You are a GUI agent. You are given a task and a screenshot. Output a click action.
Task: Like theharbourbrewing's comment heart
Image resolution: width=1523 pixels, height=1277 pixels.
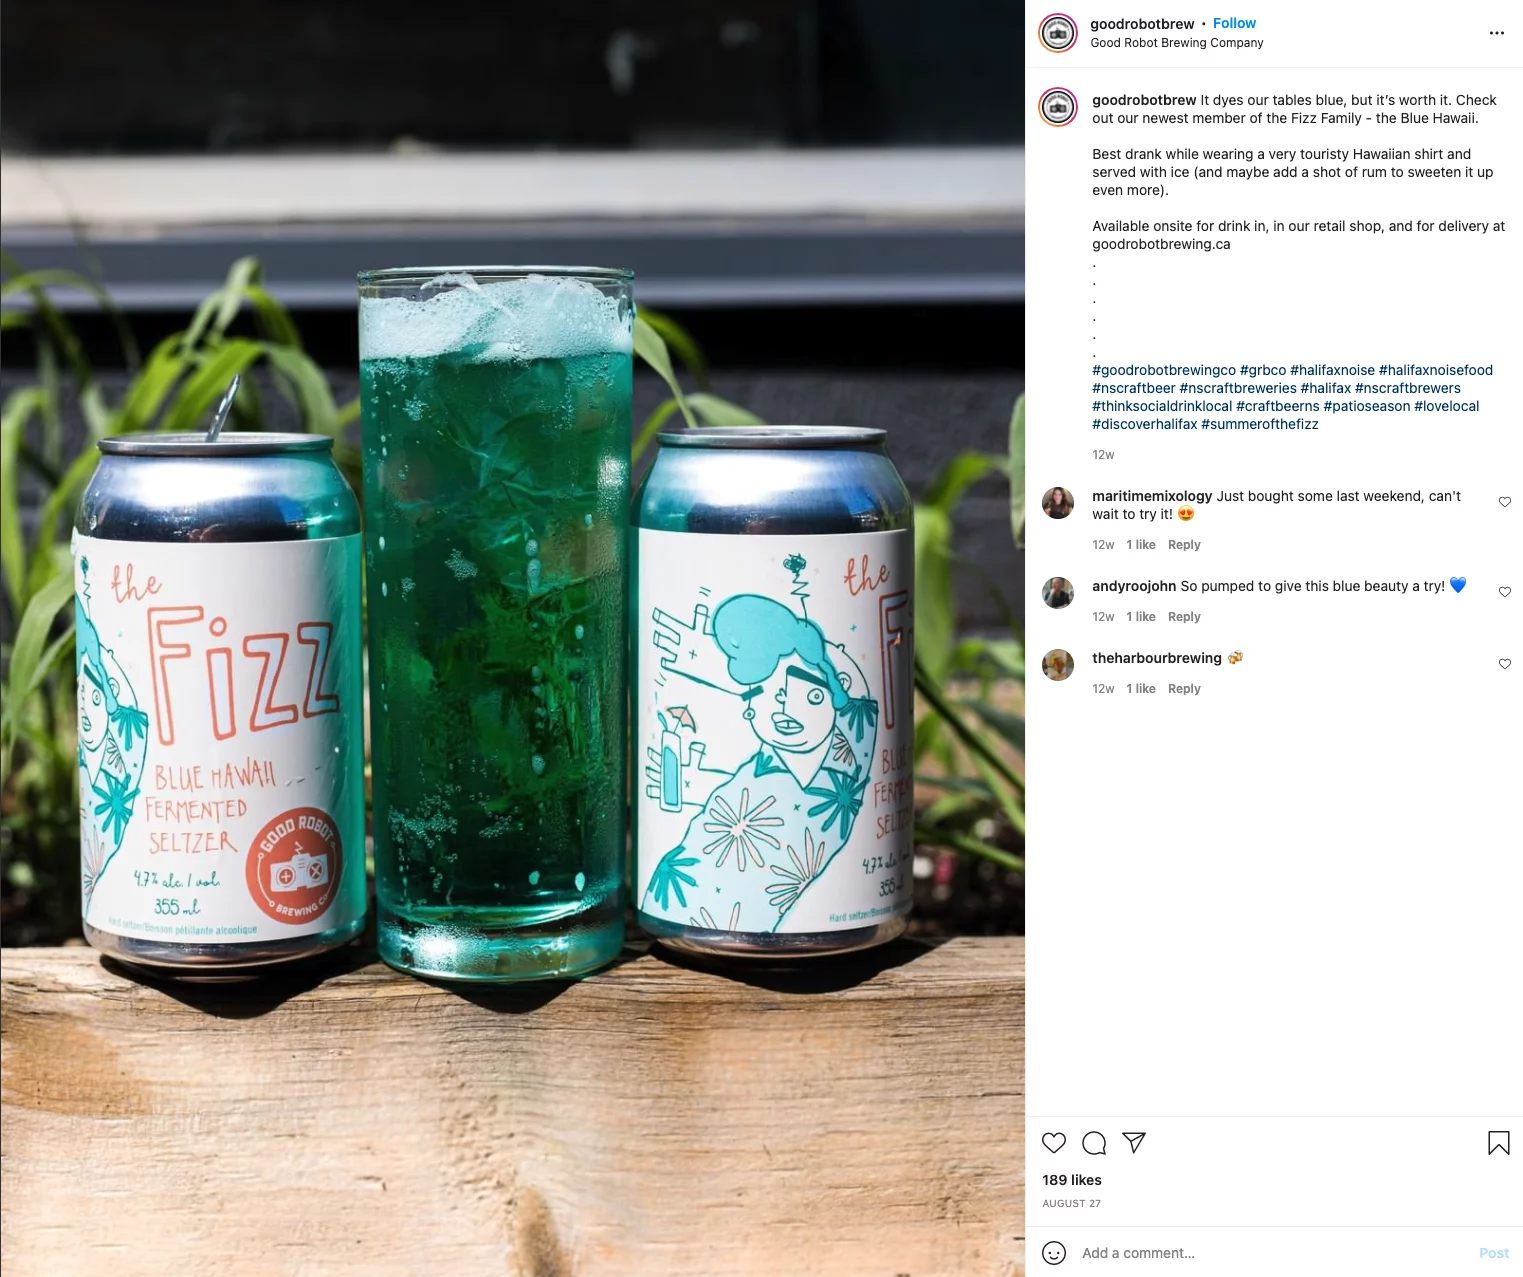point(1505,664)
